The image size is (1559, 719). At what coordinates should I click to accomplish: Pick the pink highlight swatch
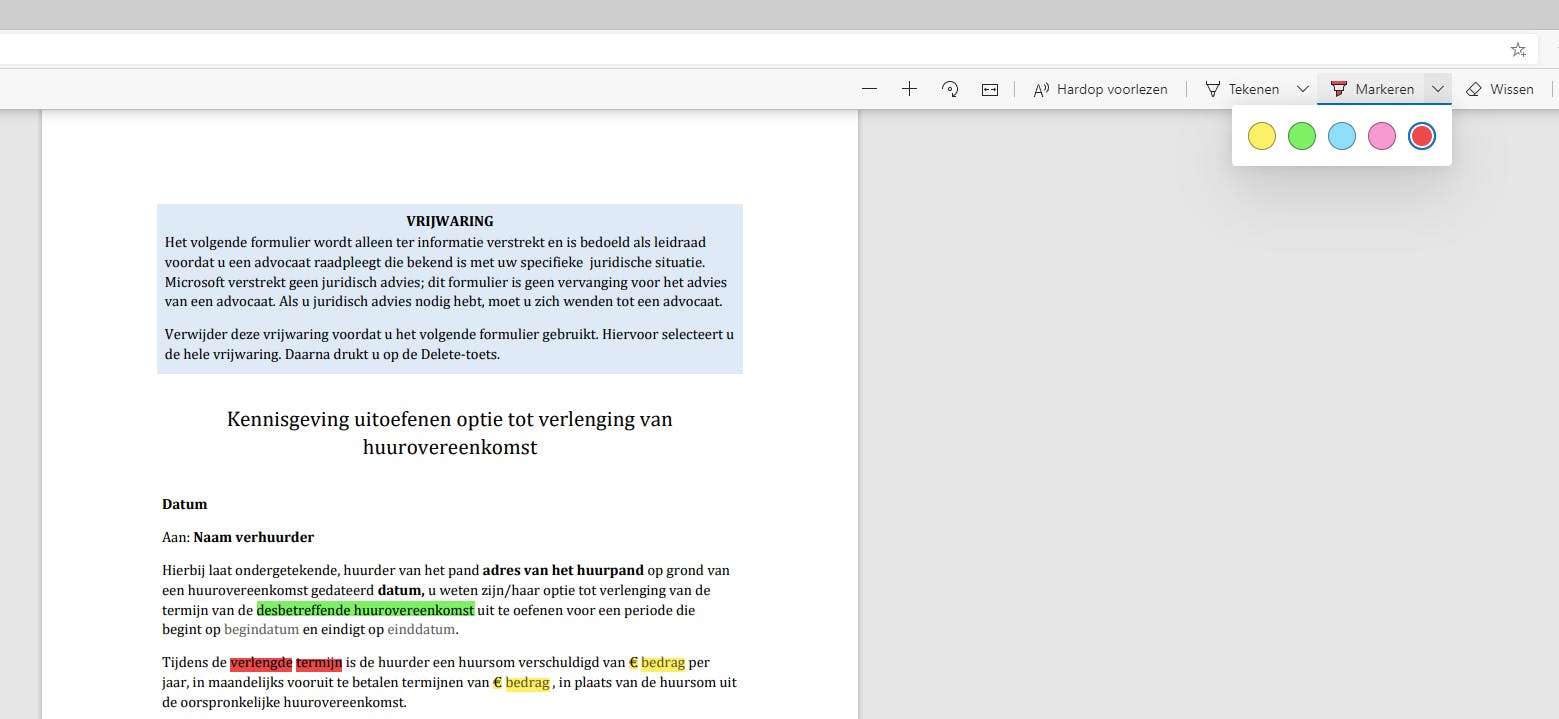(x=1381, y=135)
